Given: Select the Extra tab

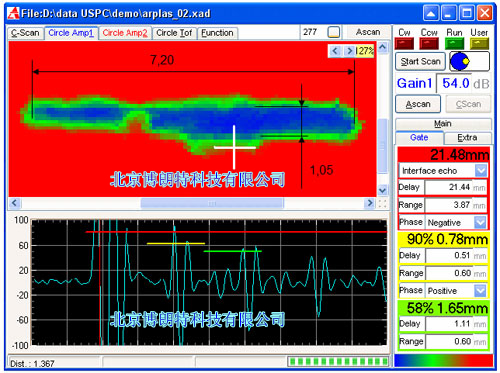Looking at the screenshot, I should 467,138.
